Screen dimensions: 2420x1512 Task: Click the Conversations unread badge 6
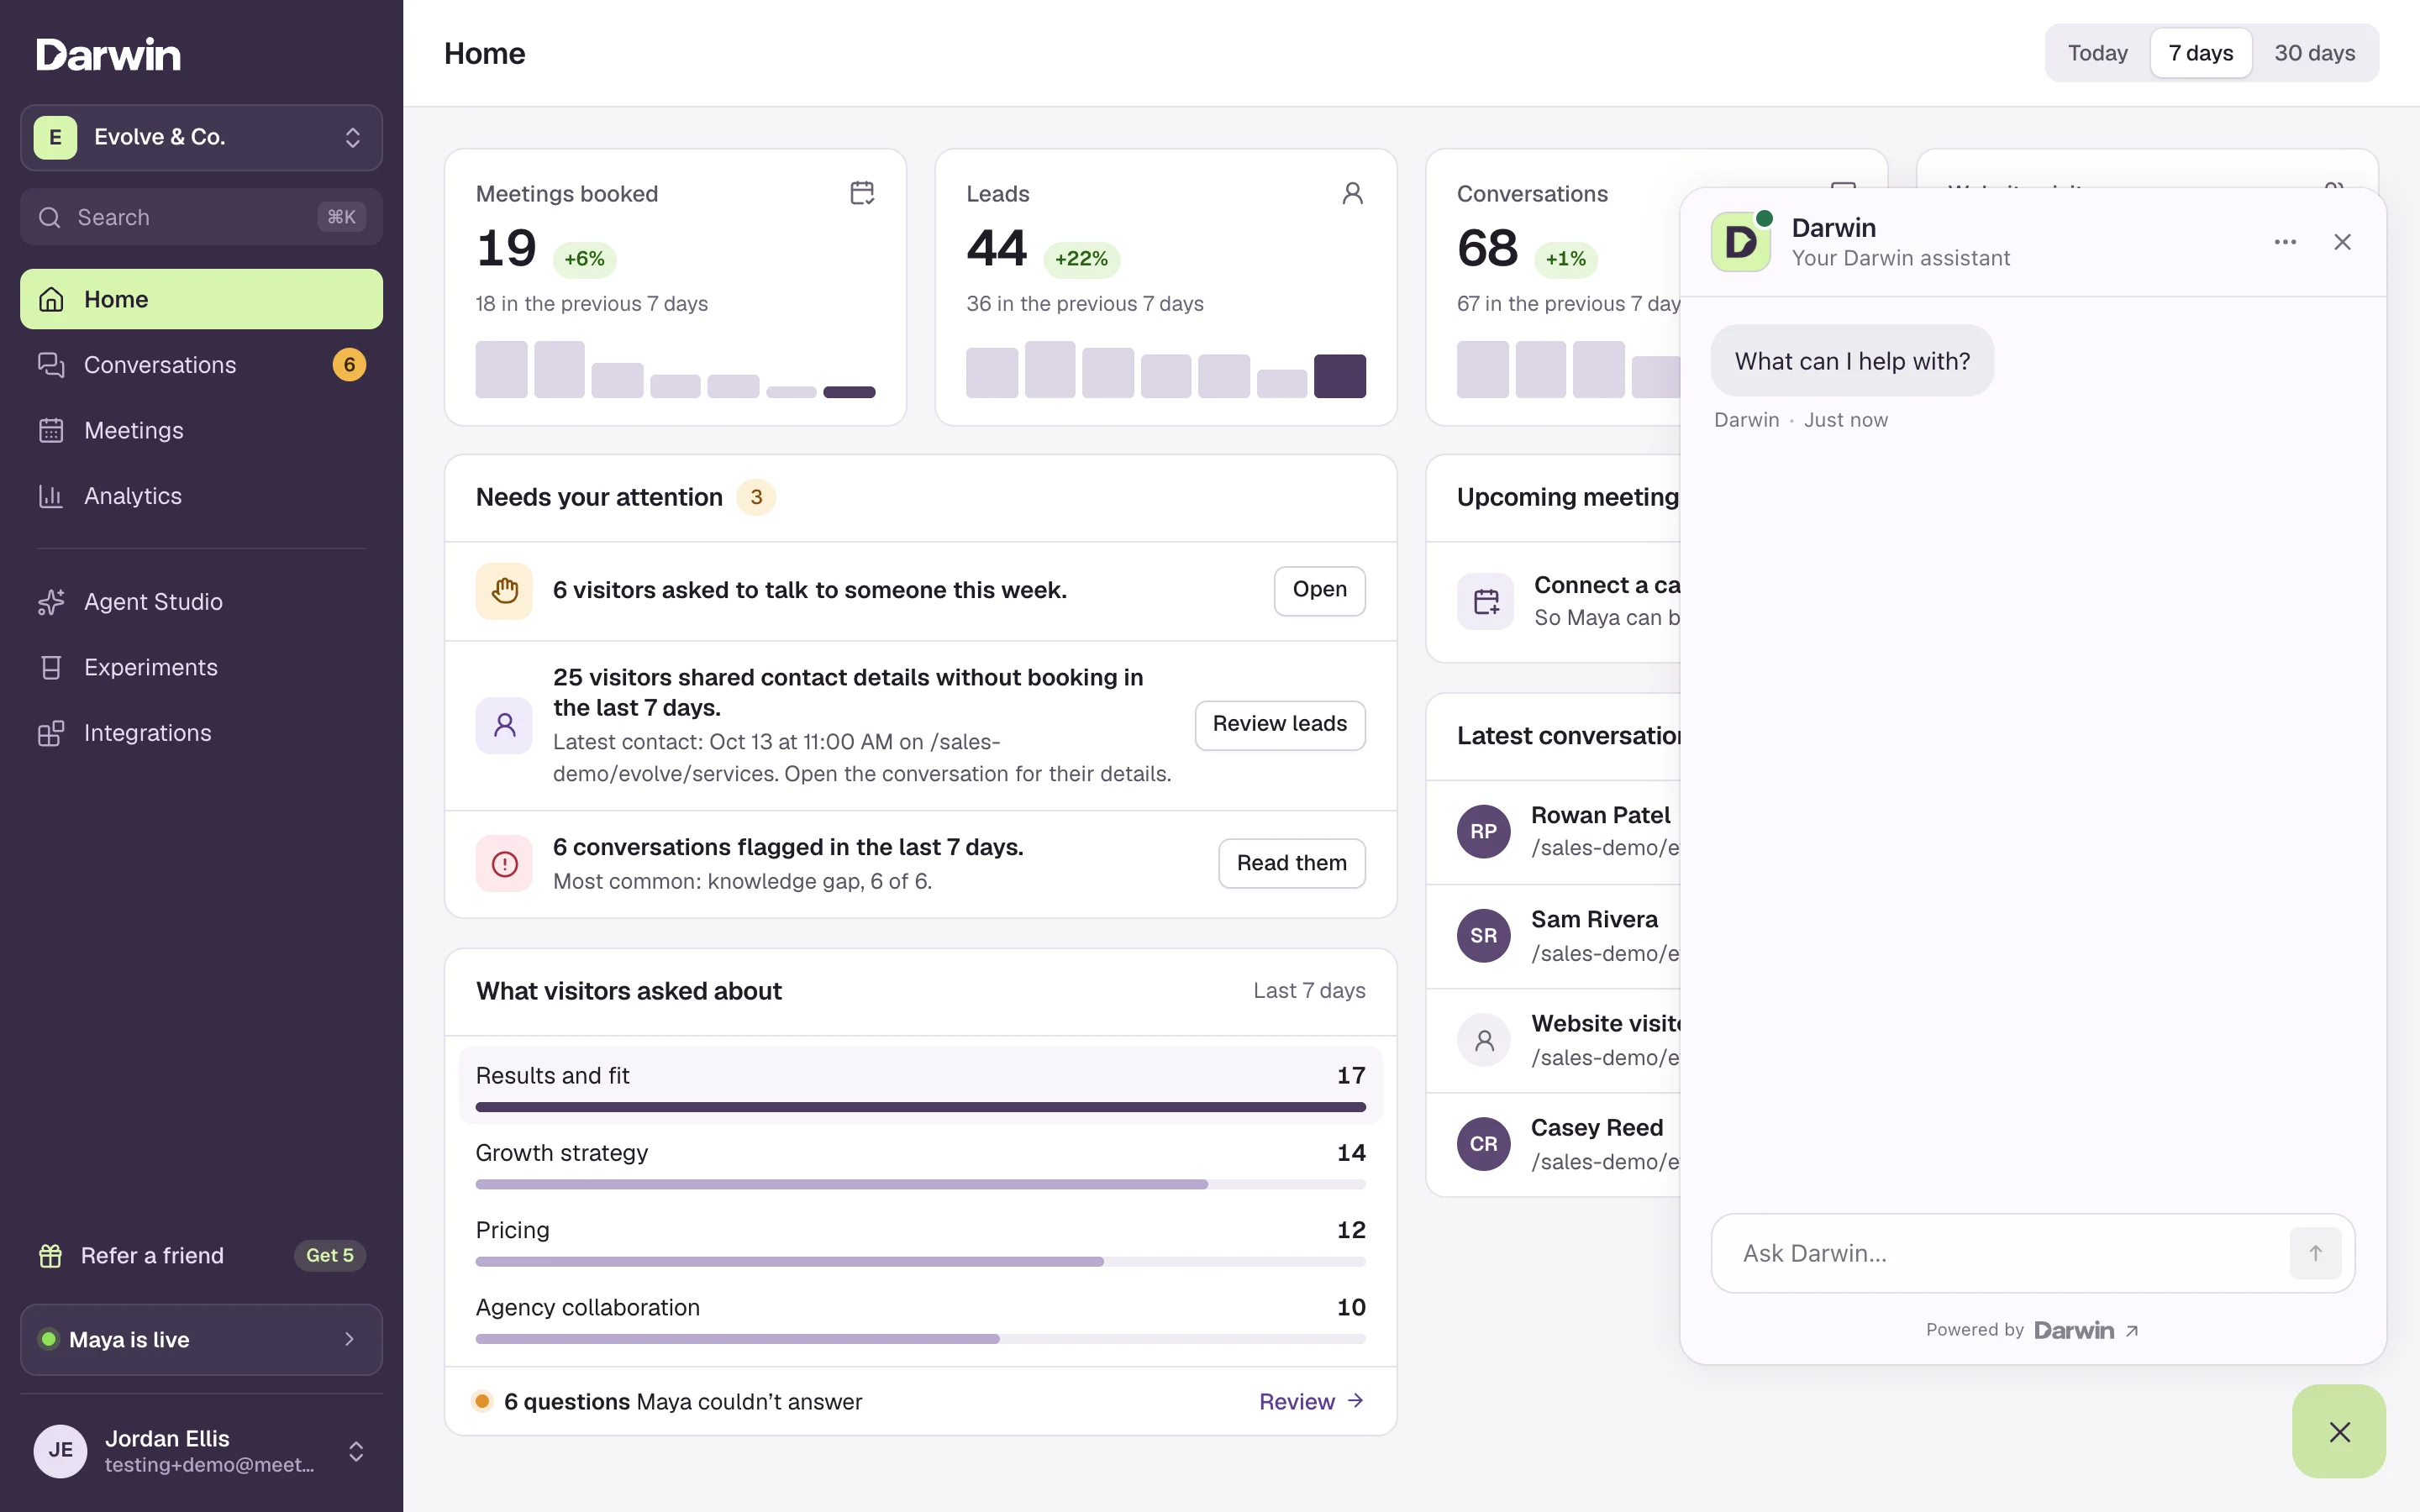coord(349,365)
